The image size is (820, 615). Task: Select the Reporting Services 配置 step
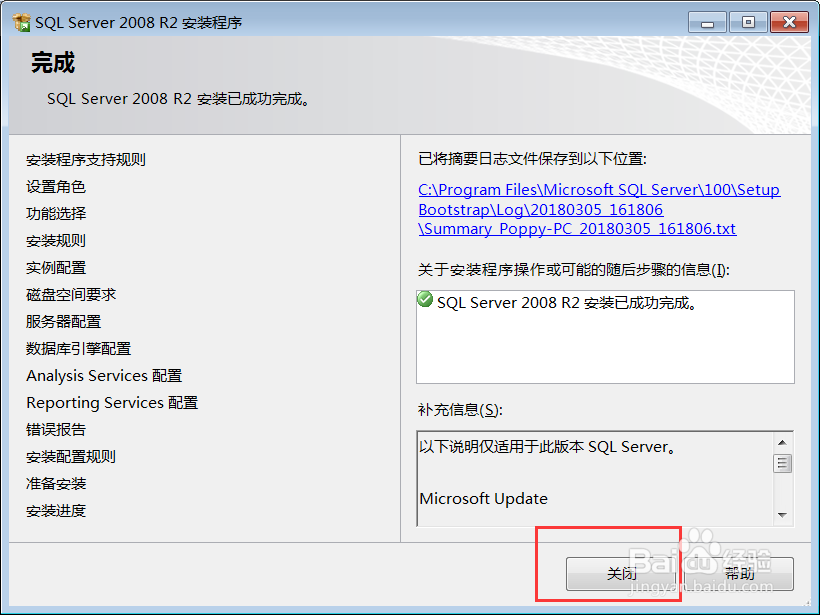112,403
